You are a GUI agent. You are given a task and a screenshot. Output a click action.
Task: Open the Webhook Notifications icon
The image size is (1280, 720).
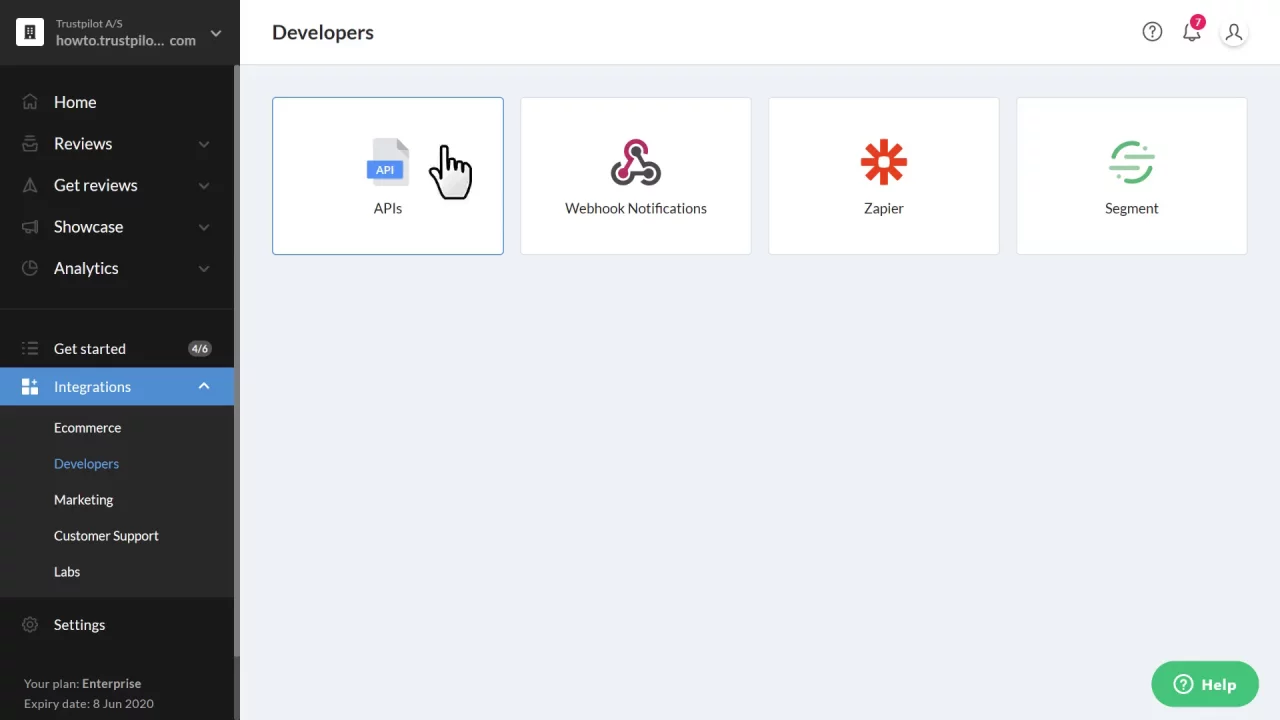pyautogui.click(x=636, y=162)
